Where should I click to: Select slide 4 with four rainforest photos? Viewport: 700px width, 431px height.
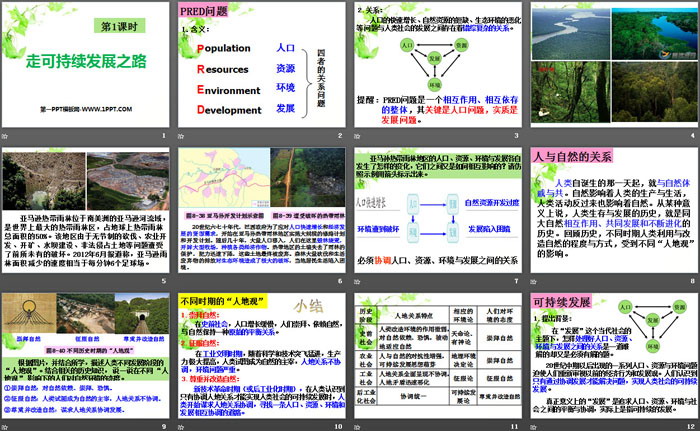coord(612,63)
